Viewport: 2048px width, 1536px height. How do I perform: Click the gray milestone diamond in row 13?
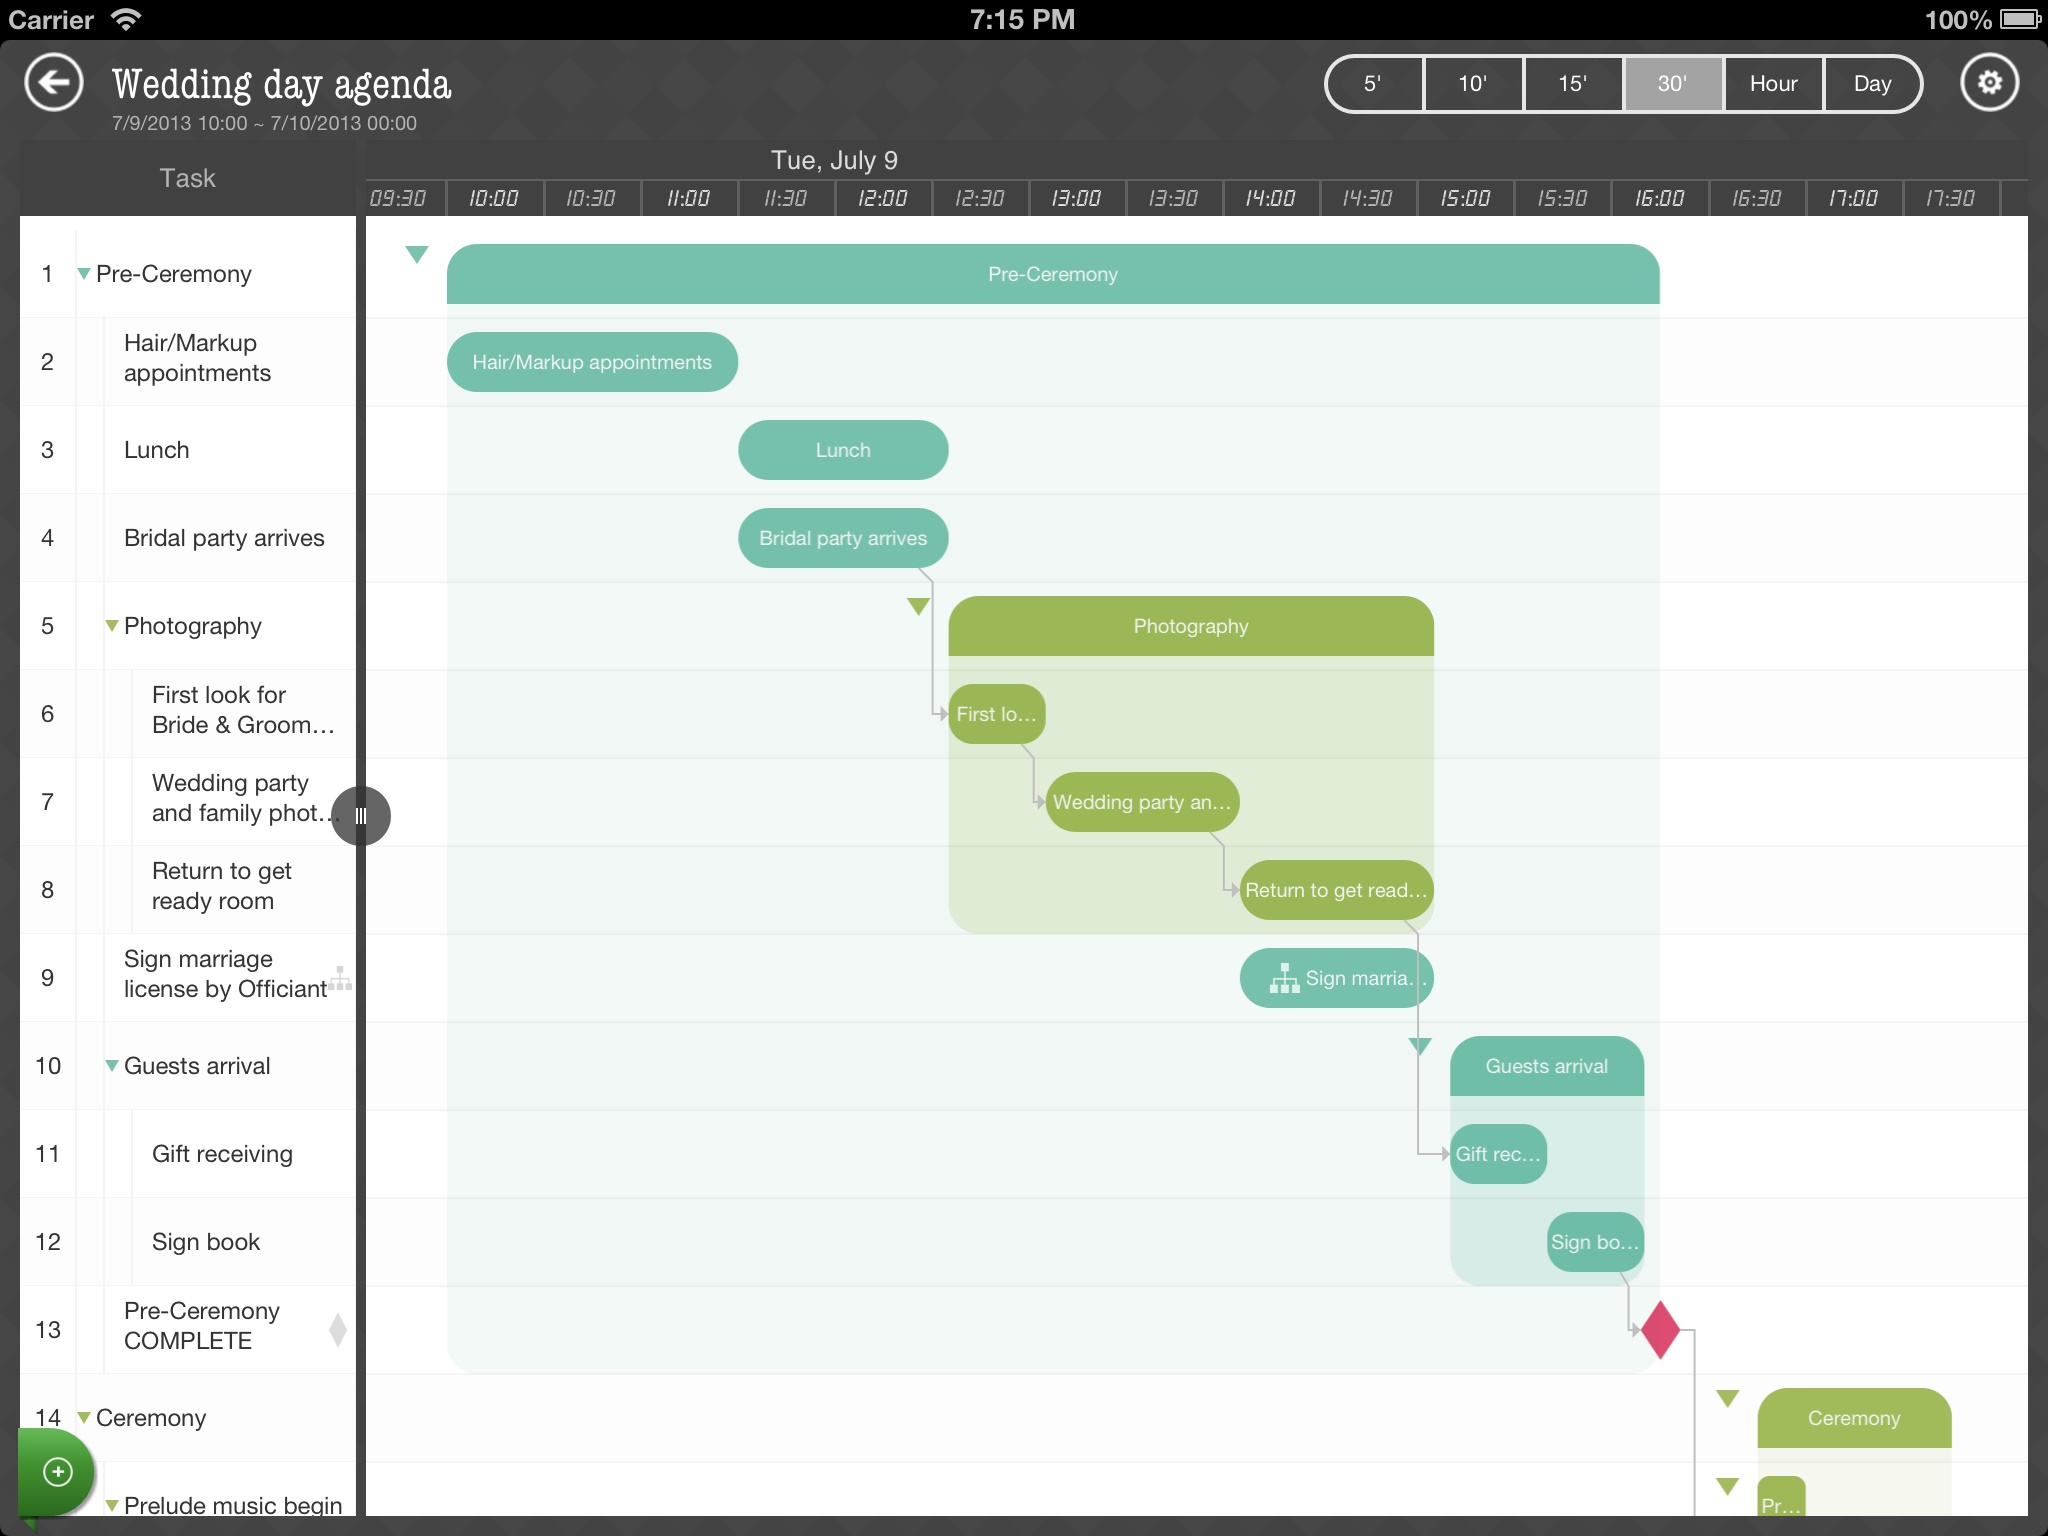point(338,1330)
